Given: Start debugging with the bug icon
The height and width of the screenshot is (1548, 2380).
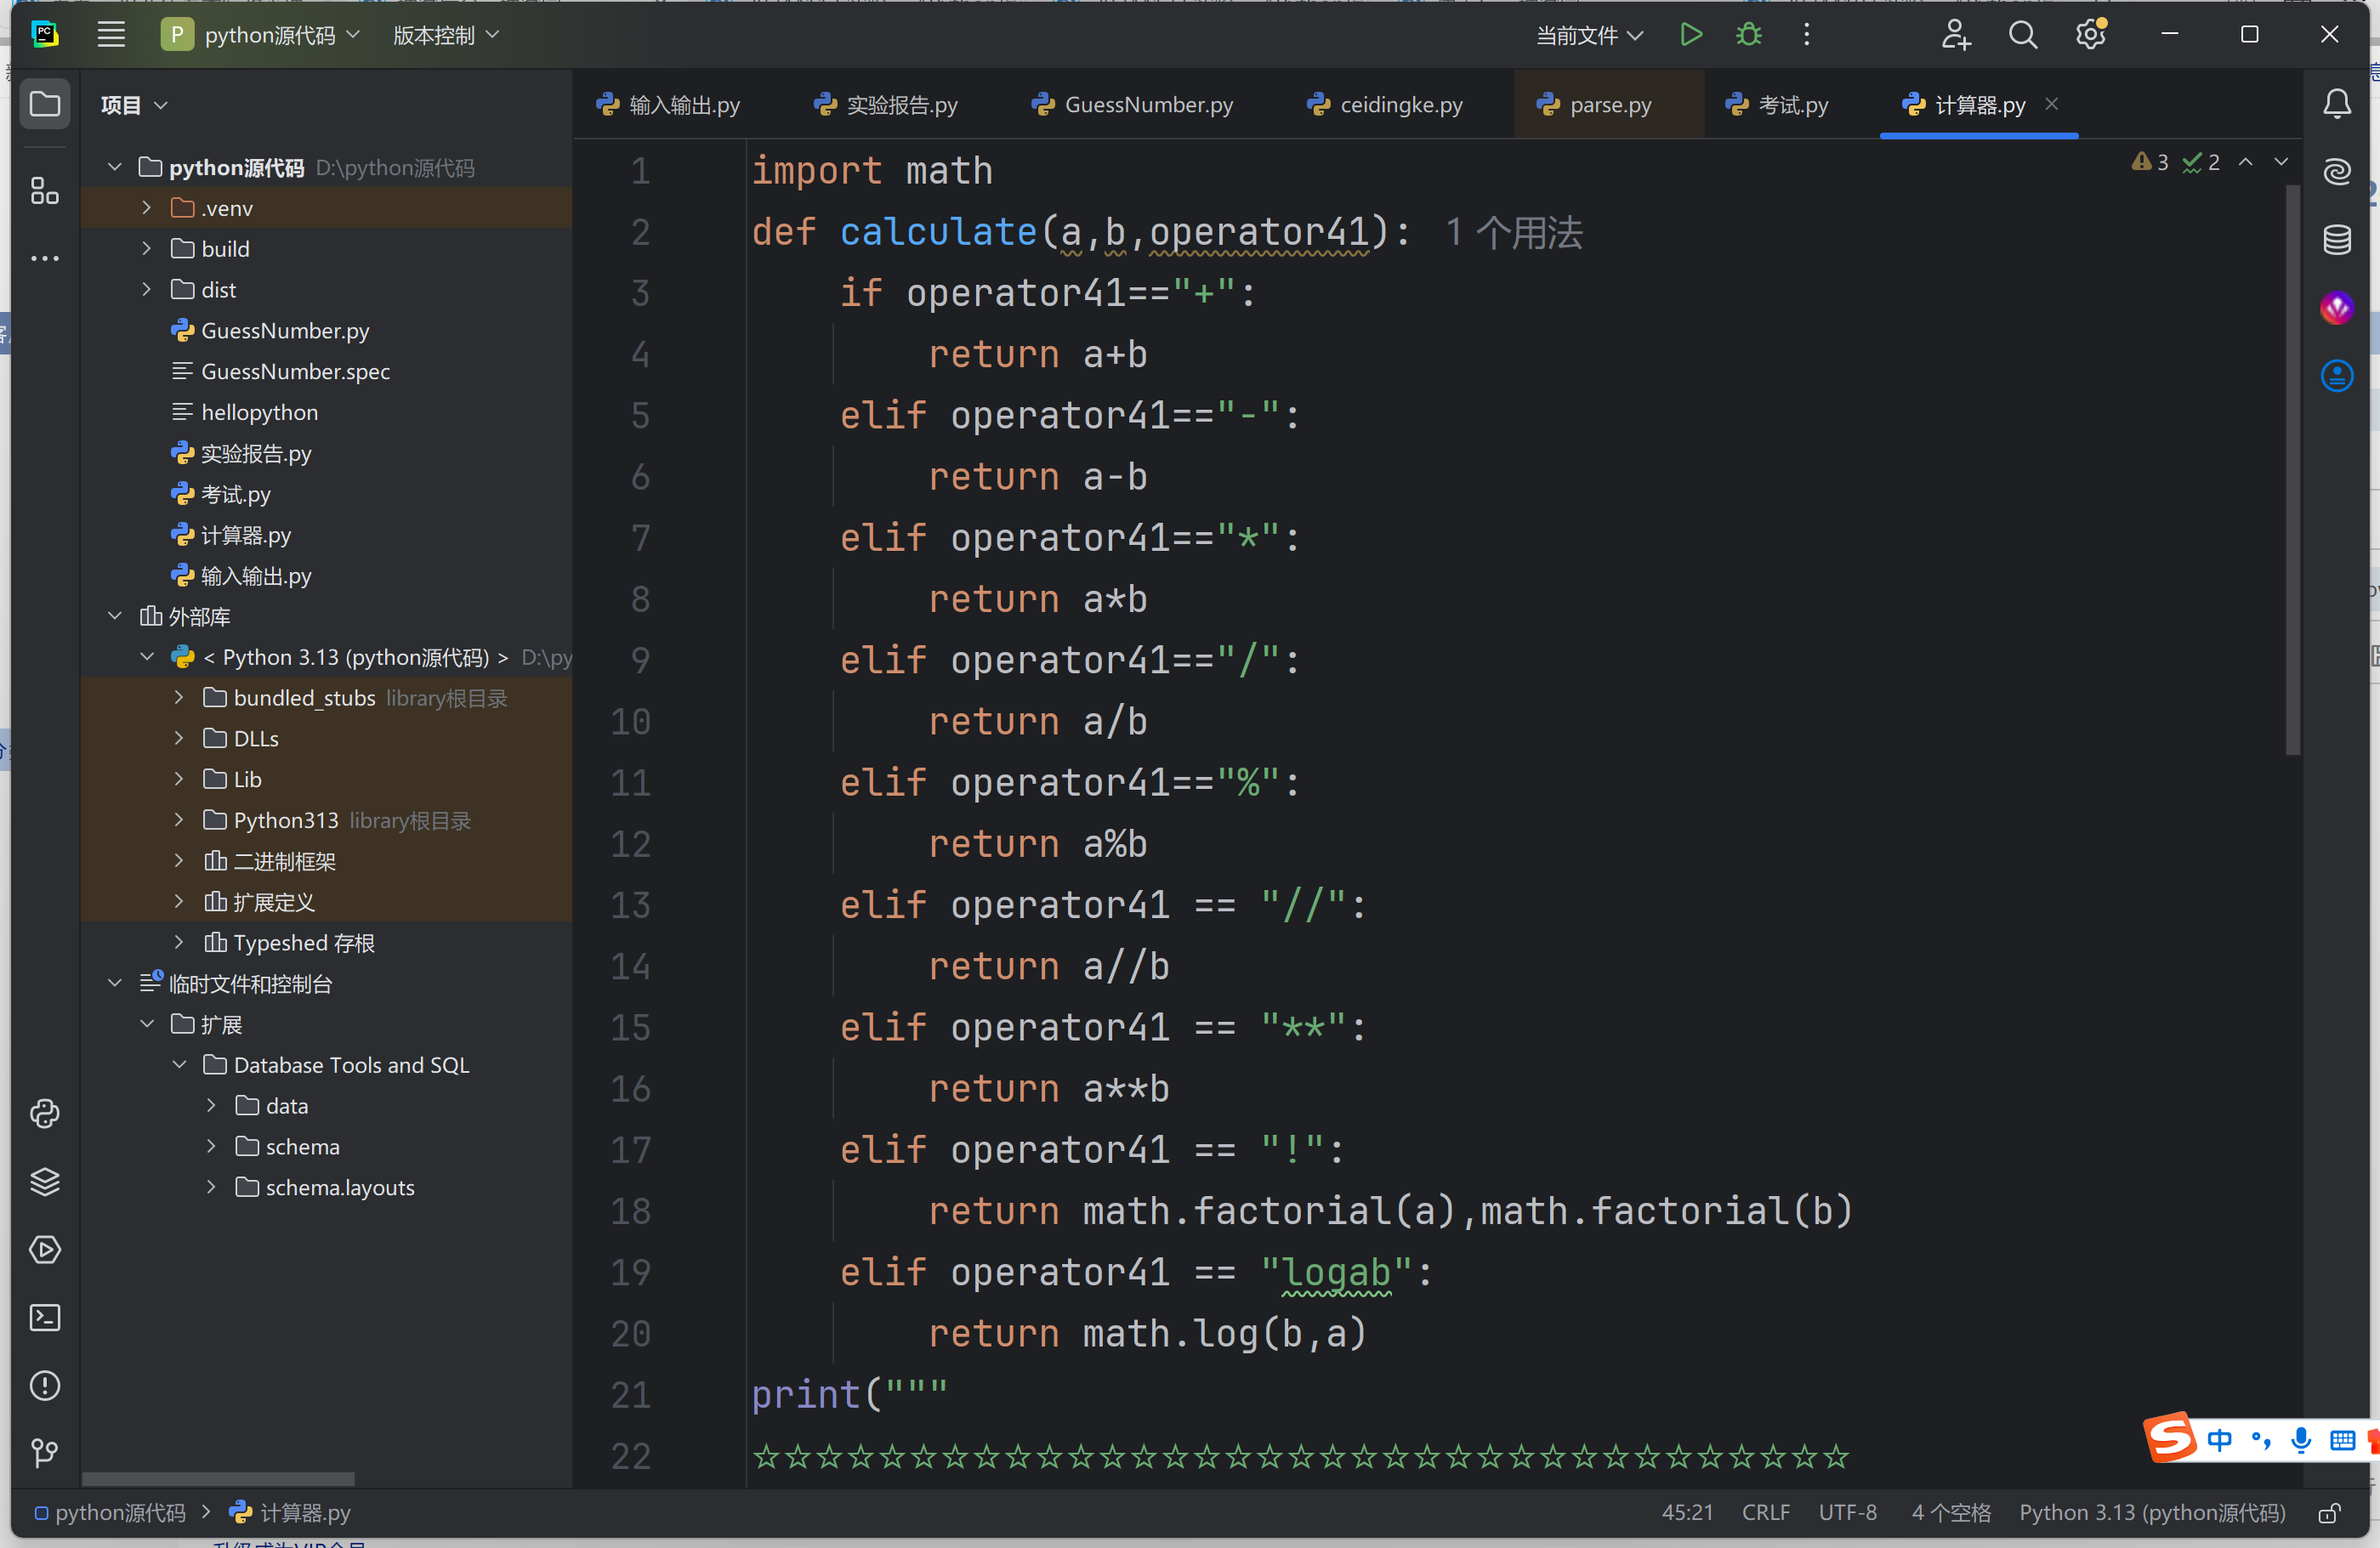Looking at the screenshot, I should 1748,35.
